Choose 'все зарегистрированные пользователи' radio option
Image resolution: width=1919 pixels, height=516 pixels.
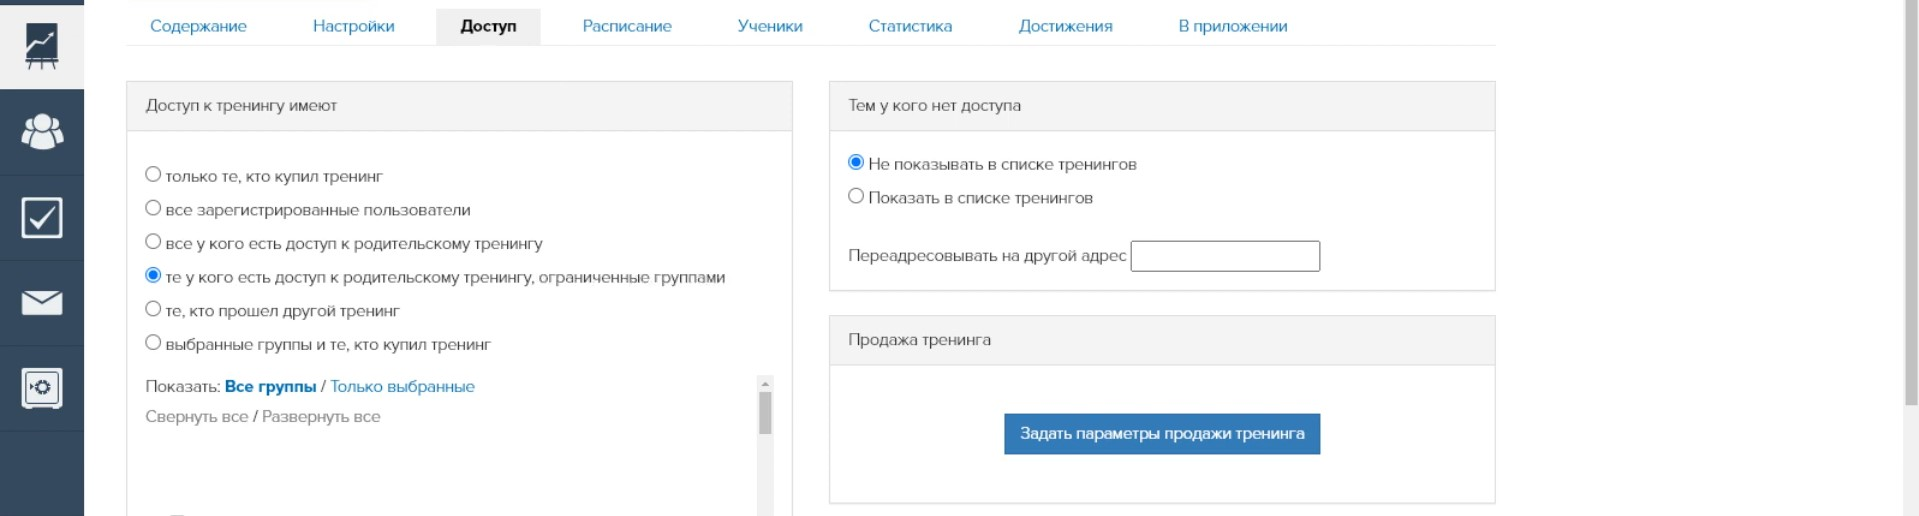click(153, 208)
